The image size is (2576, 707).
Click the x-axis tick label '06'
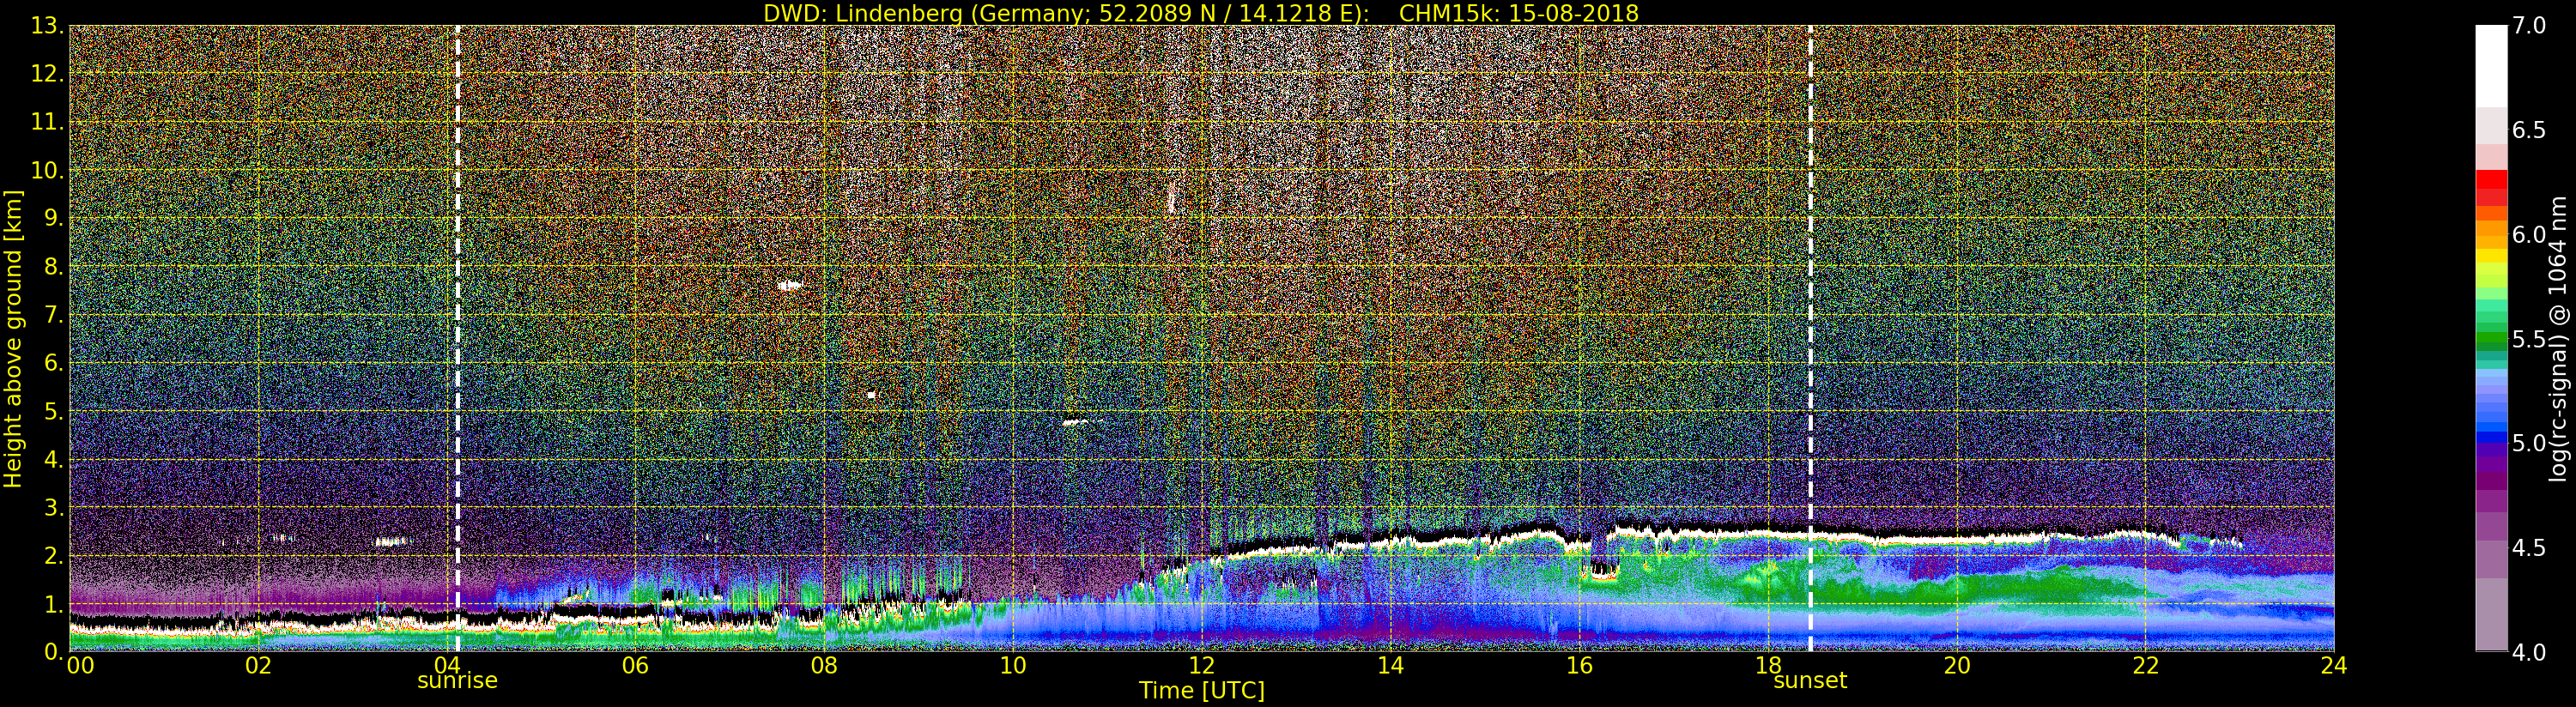point(635,666)
